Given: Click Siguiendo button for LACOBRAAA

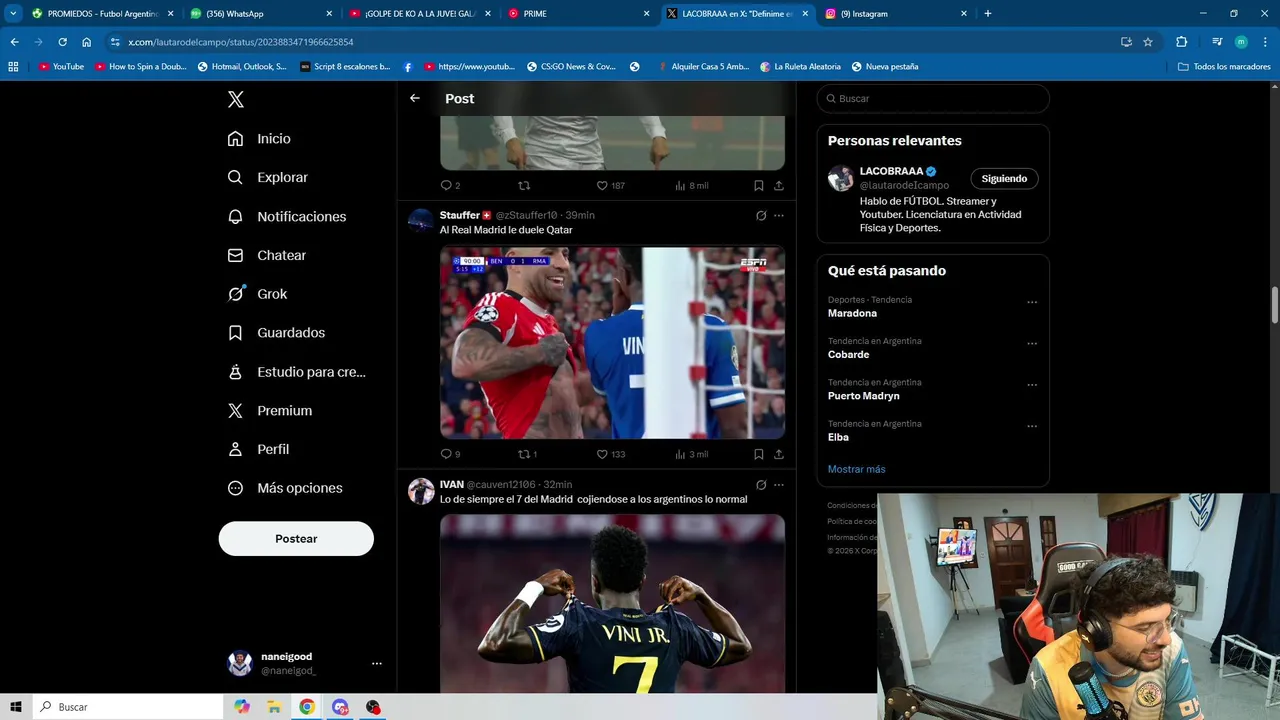Looking at the screenshot, I should tap(1004, 179).
